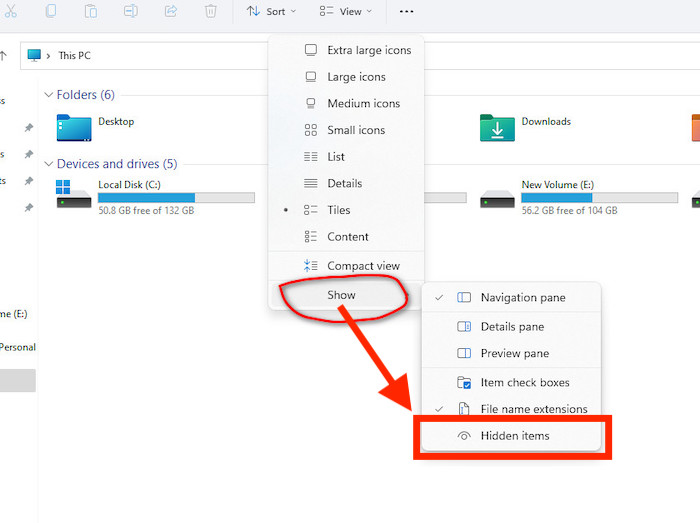Screen dimensions: 700x523
Task: Select the New Volume (E:) drive icon
Action: 497,199
